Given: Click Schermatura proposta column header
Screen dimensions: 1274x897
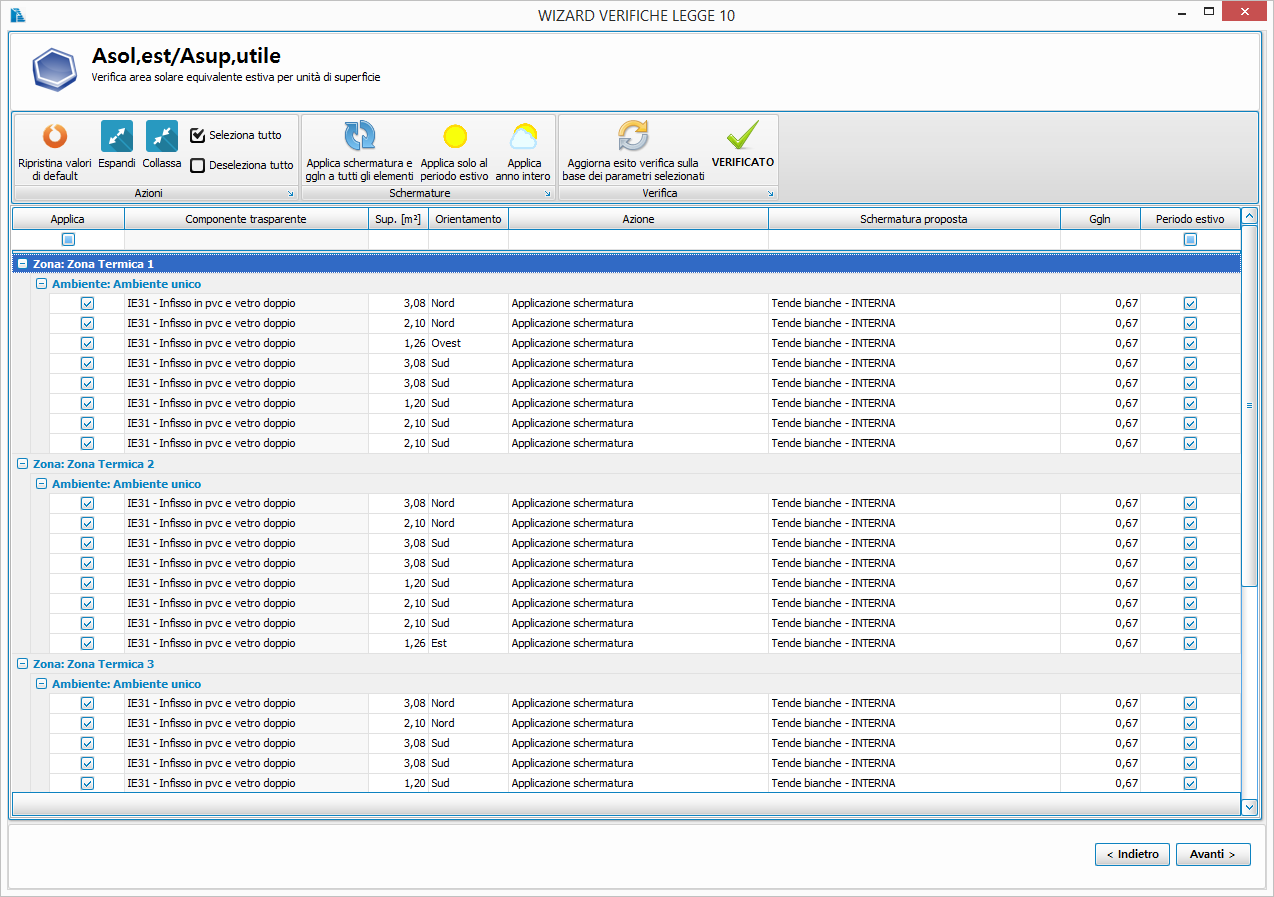Looking at the screenshot, I should point(913,219).
